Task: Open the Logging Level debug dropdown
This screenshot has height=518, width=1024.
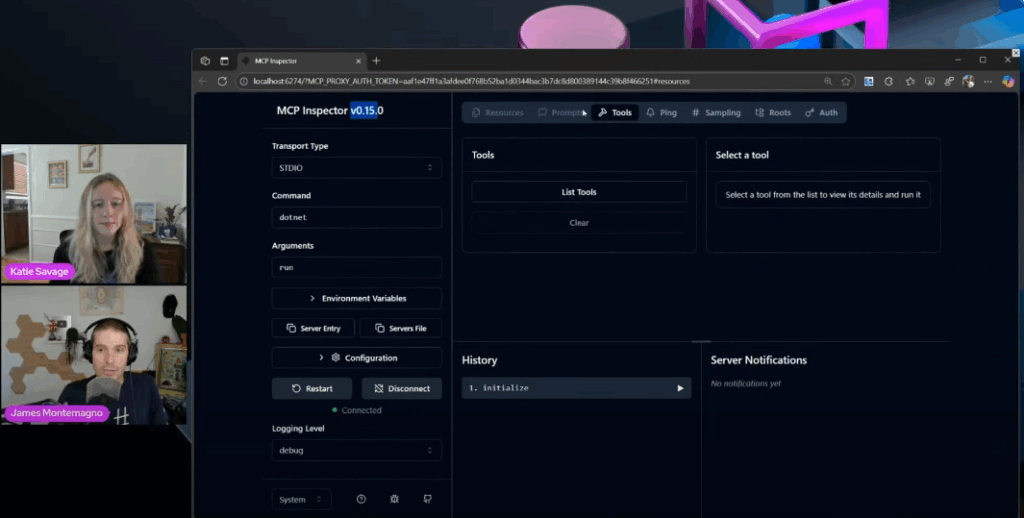Action: [356, 450]
